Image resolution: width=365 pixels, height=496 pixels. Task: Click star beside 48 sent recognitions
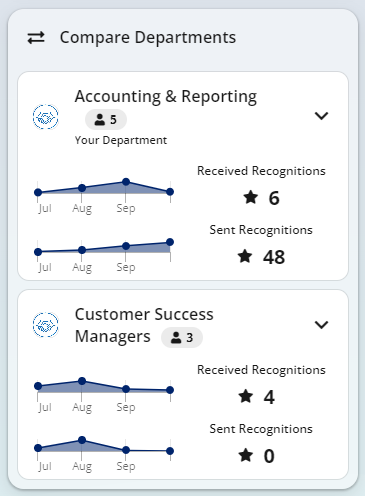(x=245, y=256)
